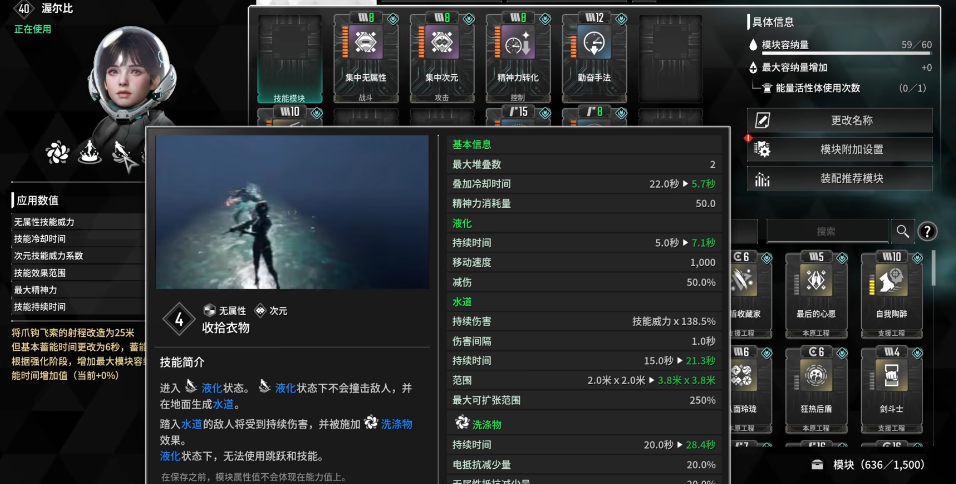Image resolution: width=956 pixels, height=484 pixels.
Task: Pick the 剑斗士 module from inventory
Action: click(x=891, y=390)
